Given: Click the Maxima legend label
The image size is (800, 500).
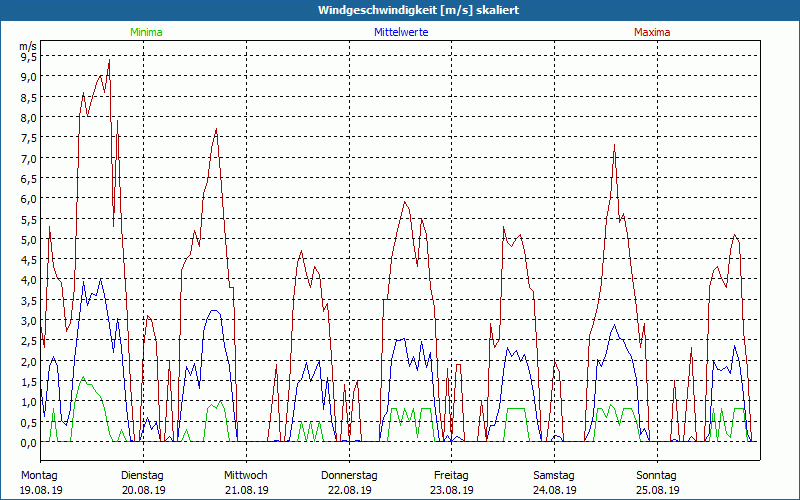Looking at the screenshot, I should tap(652, 32).
